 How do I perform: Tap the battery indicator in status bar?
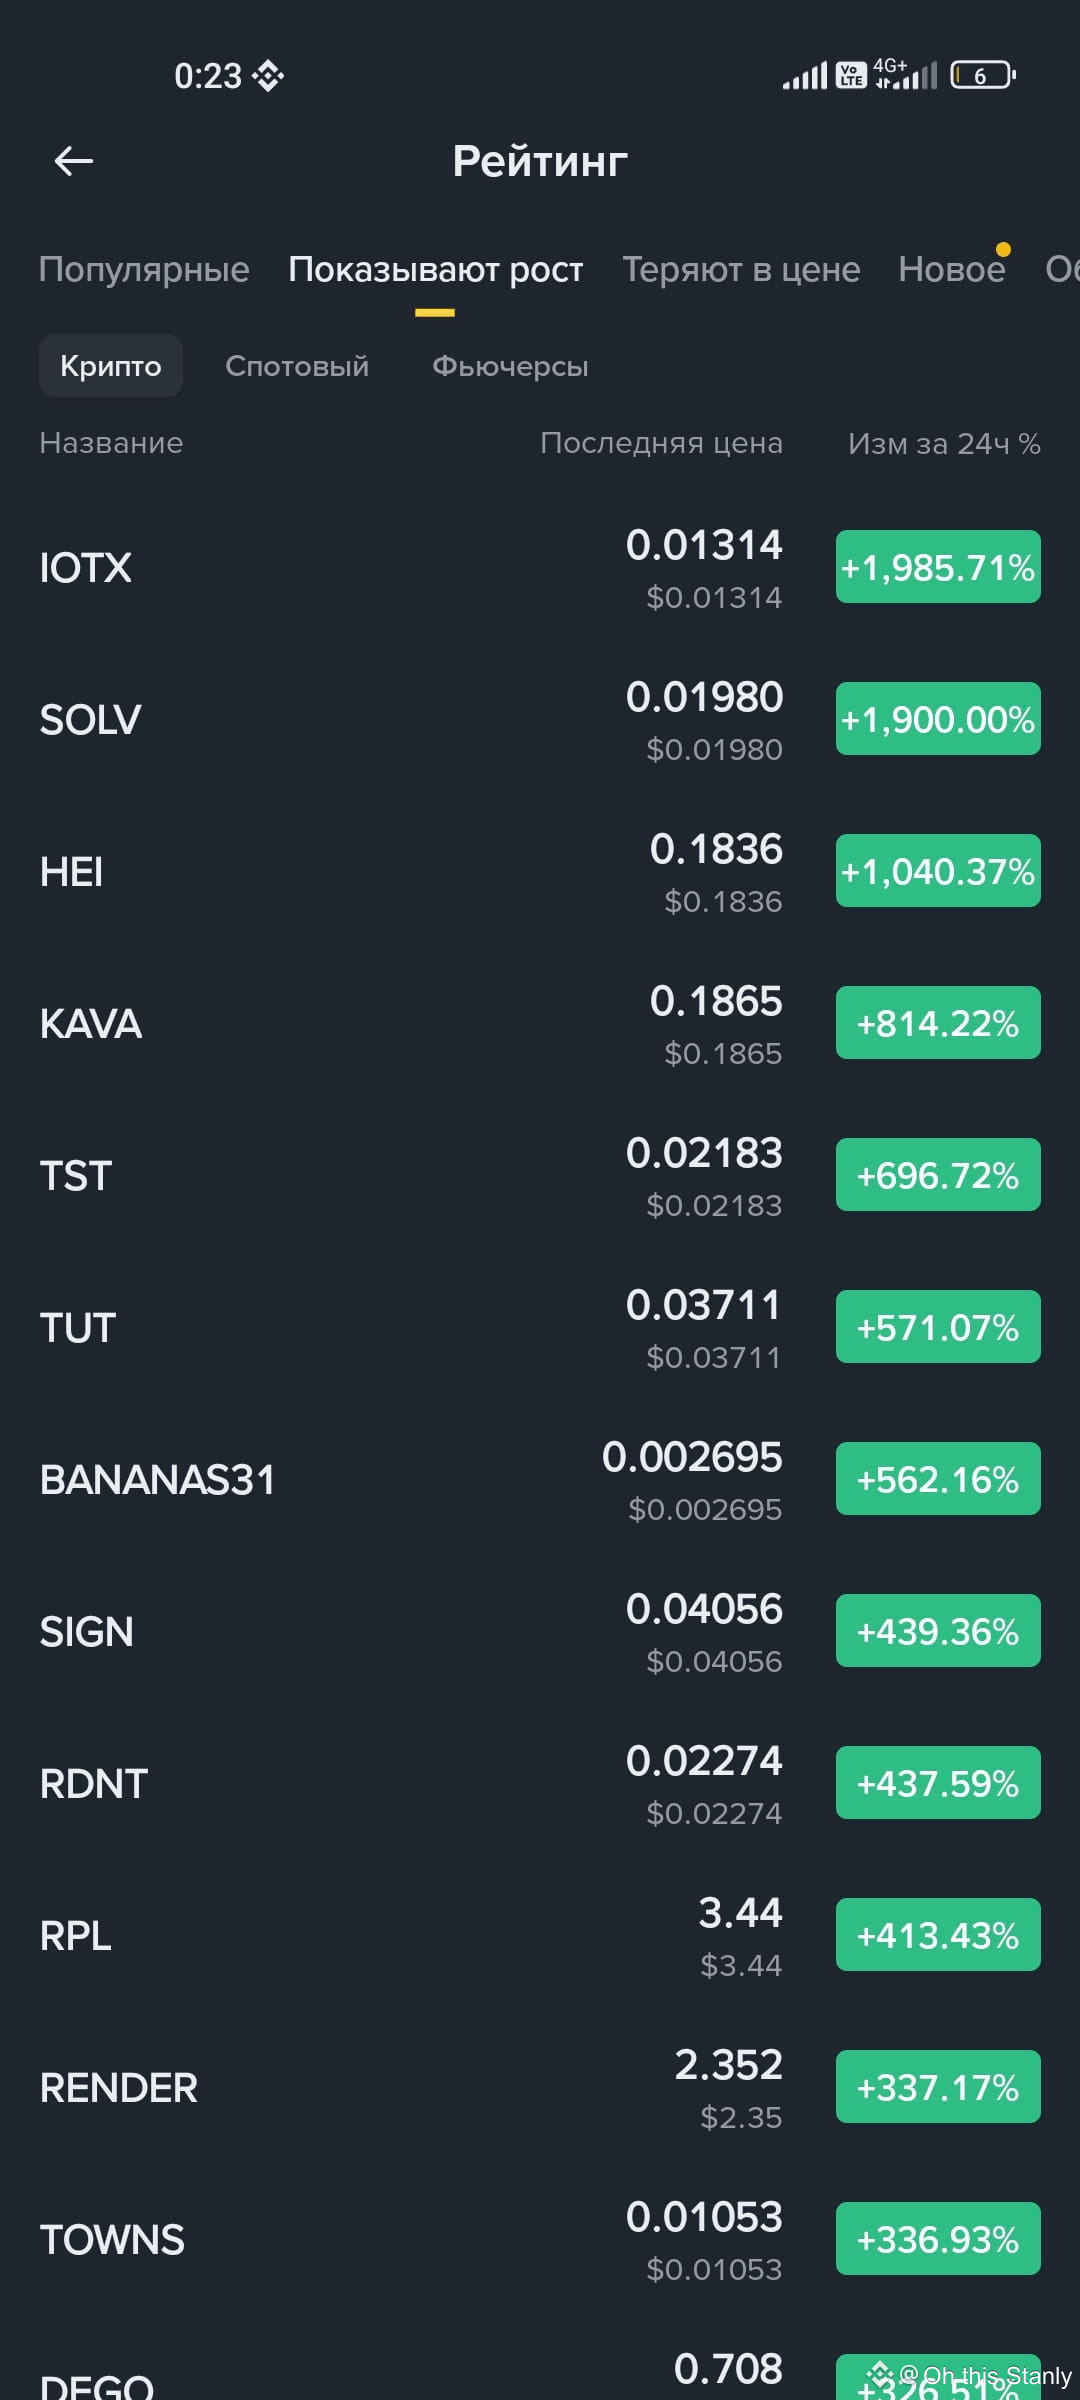coord(984,75)
